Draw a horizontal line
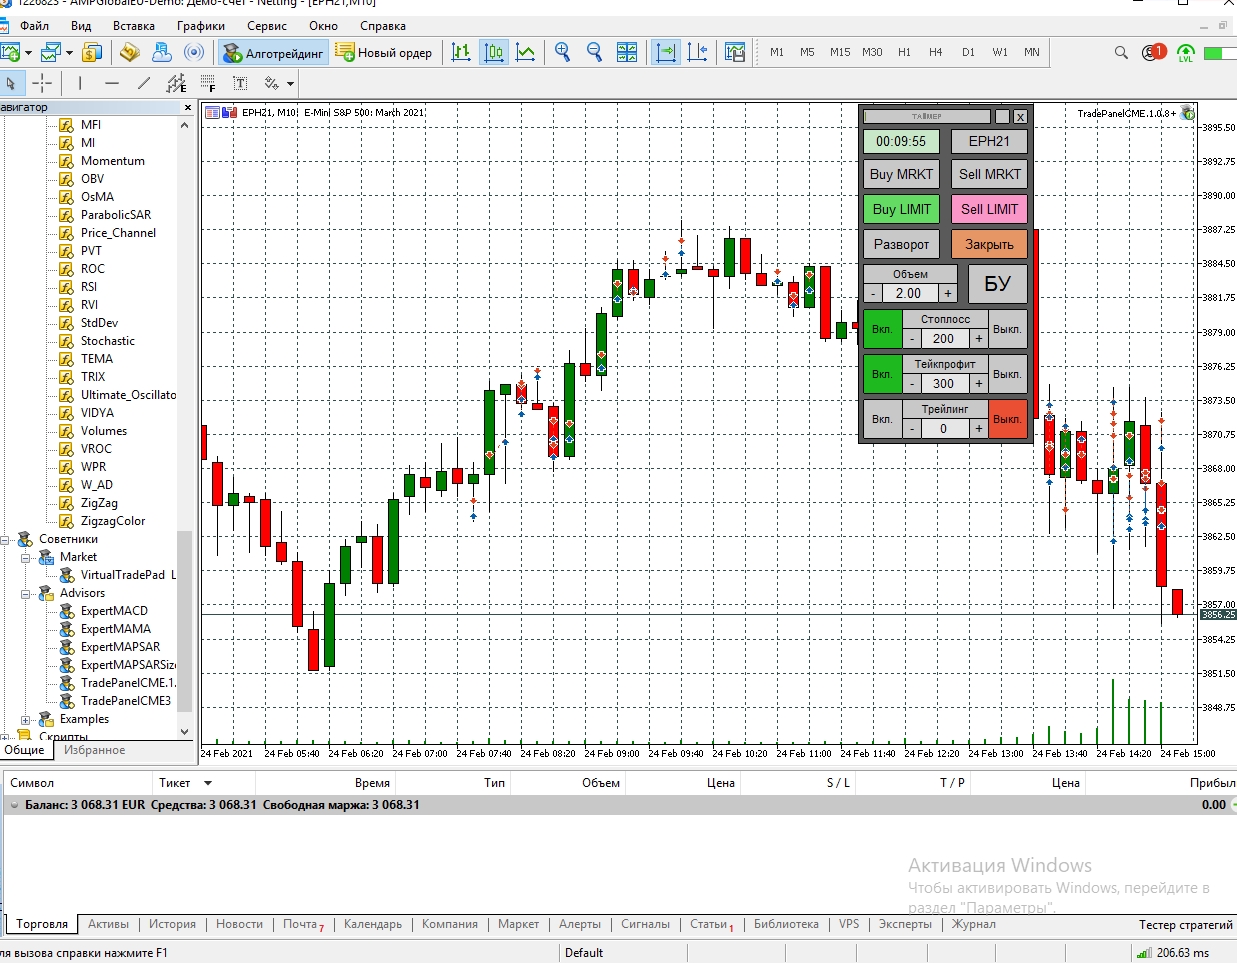Screen dimensions: 1237x963 (112, 83)
